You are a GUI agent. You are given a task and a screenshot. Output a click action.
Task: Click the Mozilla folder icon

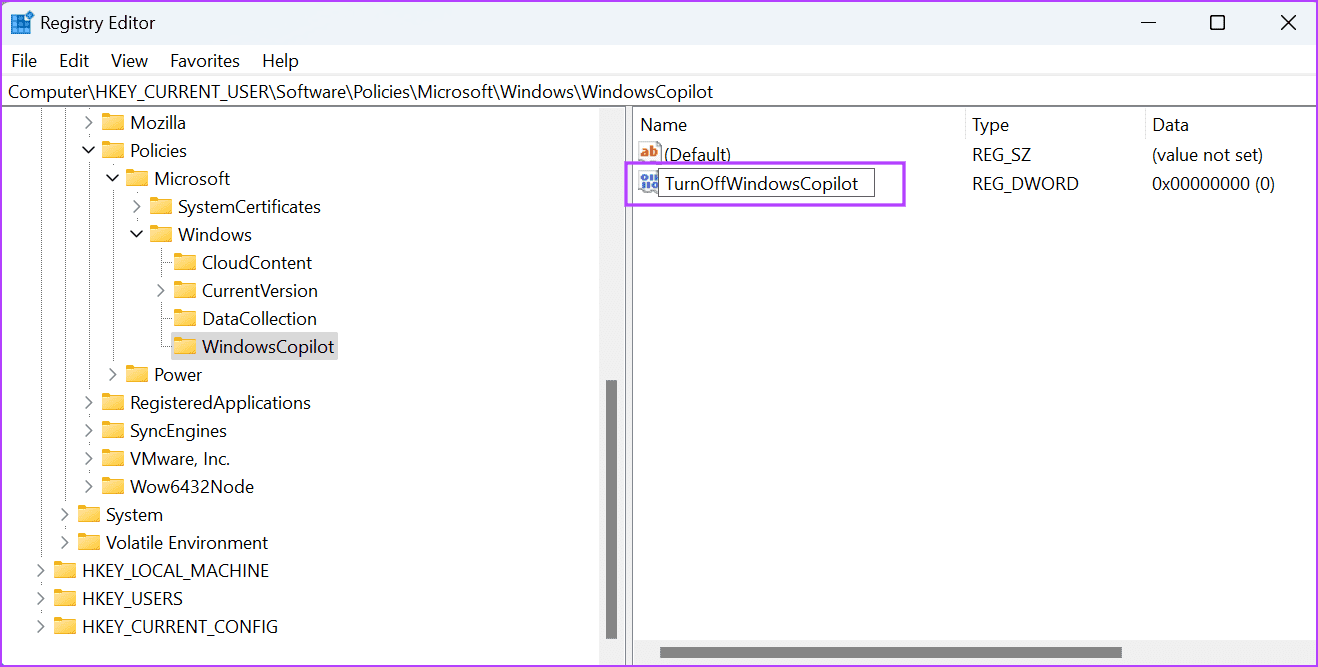click(x=113, y=123)
